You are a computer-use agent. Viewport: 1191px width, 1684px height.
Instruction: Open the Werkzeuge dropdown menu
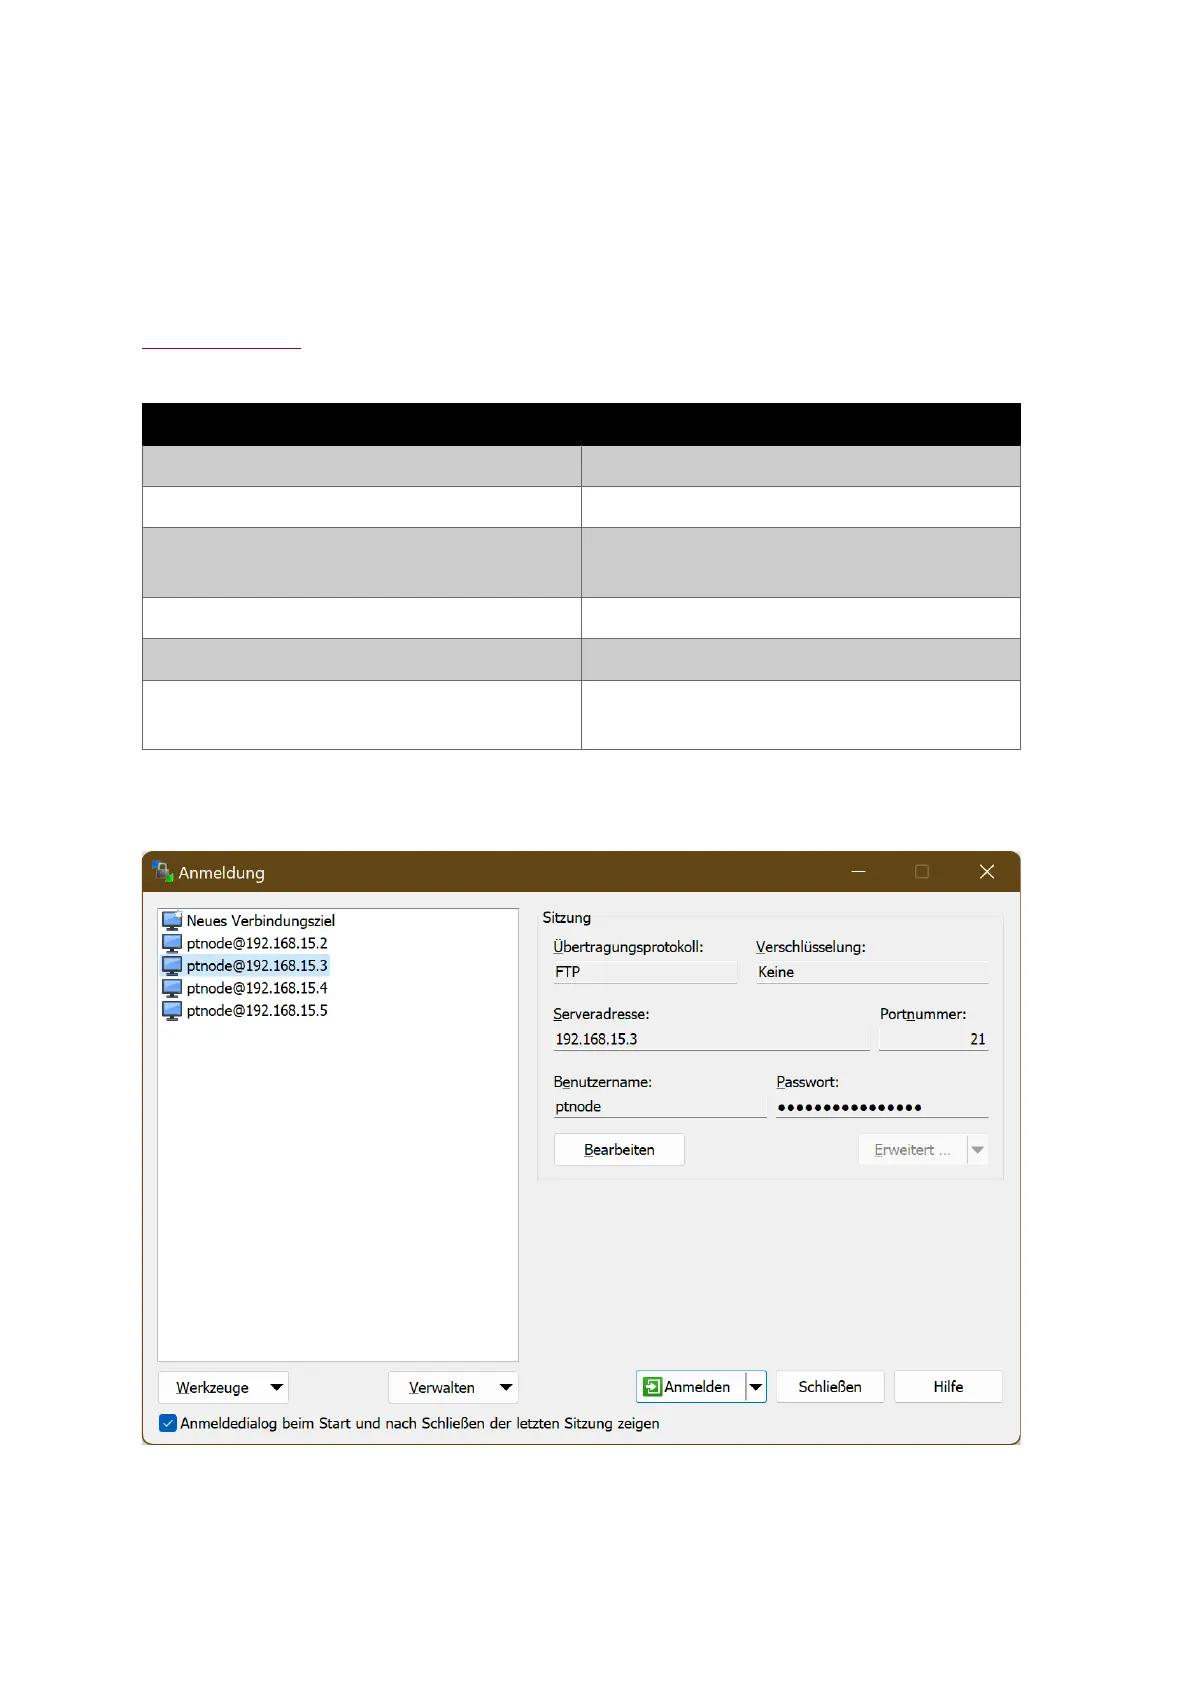(223, 1388)
